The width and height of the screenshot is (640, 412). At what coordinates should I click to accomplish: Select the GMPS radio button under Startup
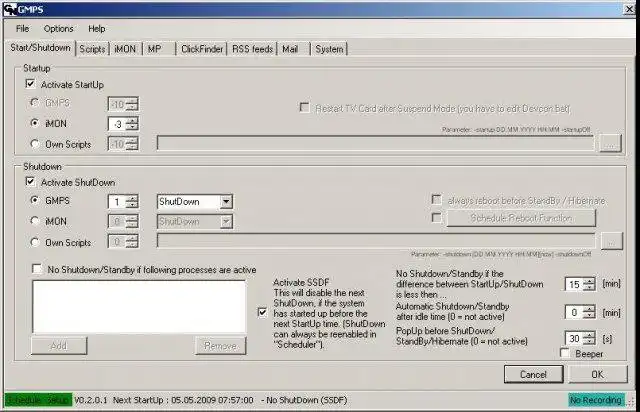tap(35, 102)
